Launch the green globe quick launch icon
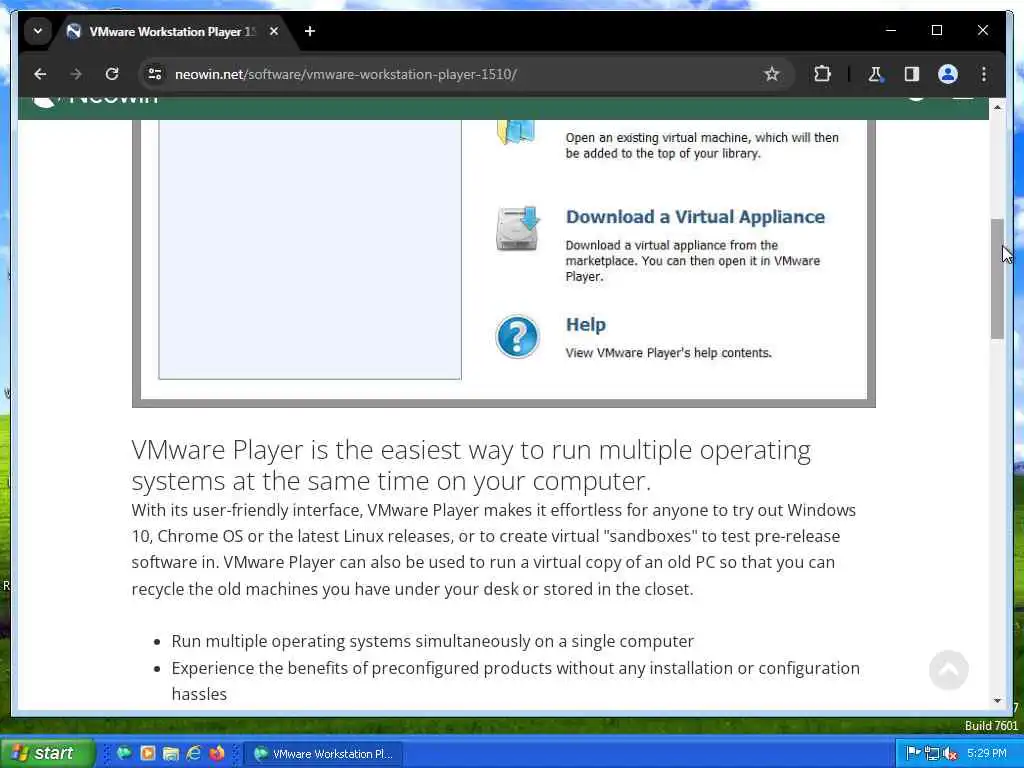The image size is (1024, 768). pyautogui.click(x=123, y=753)
